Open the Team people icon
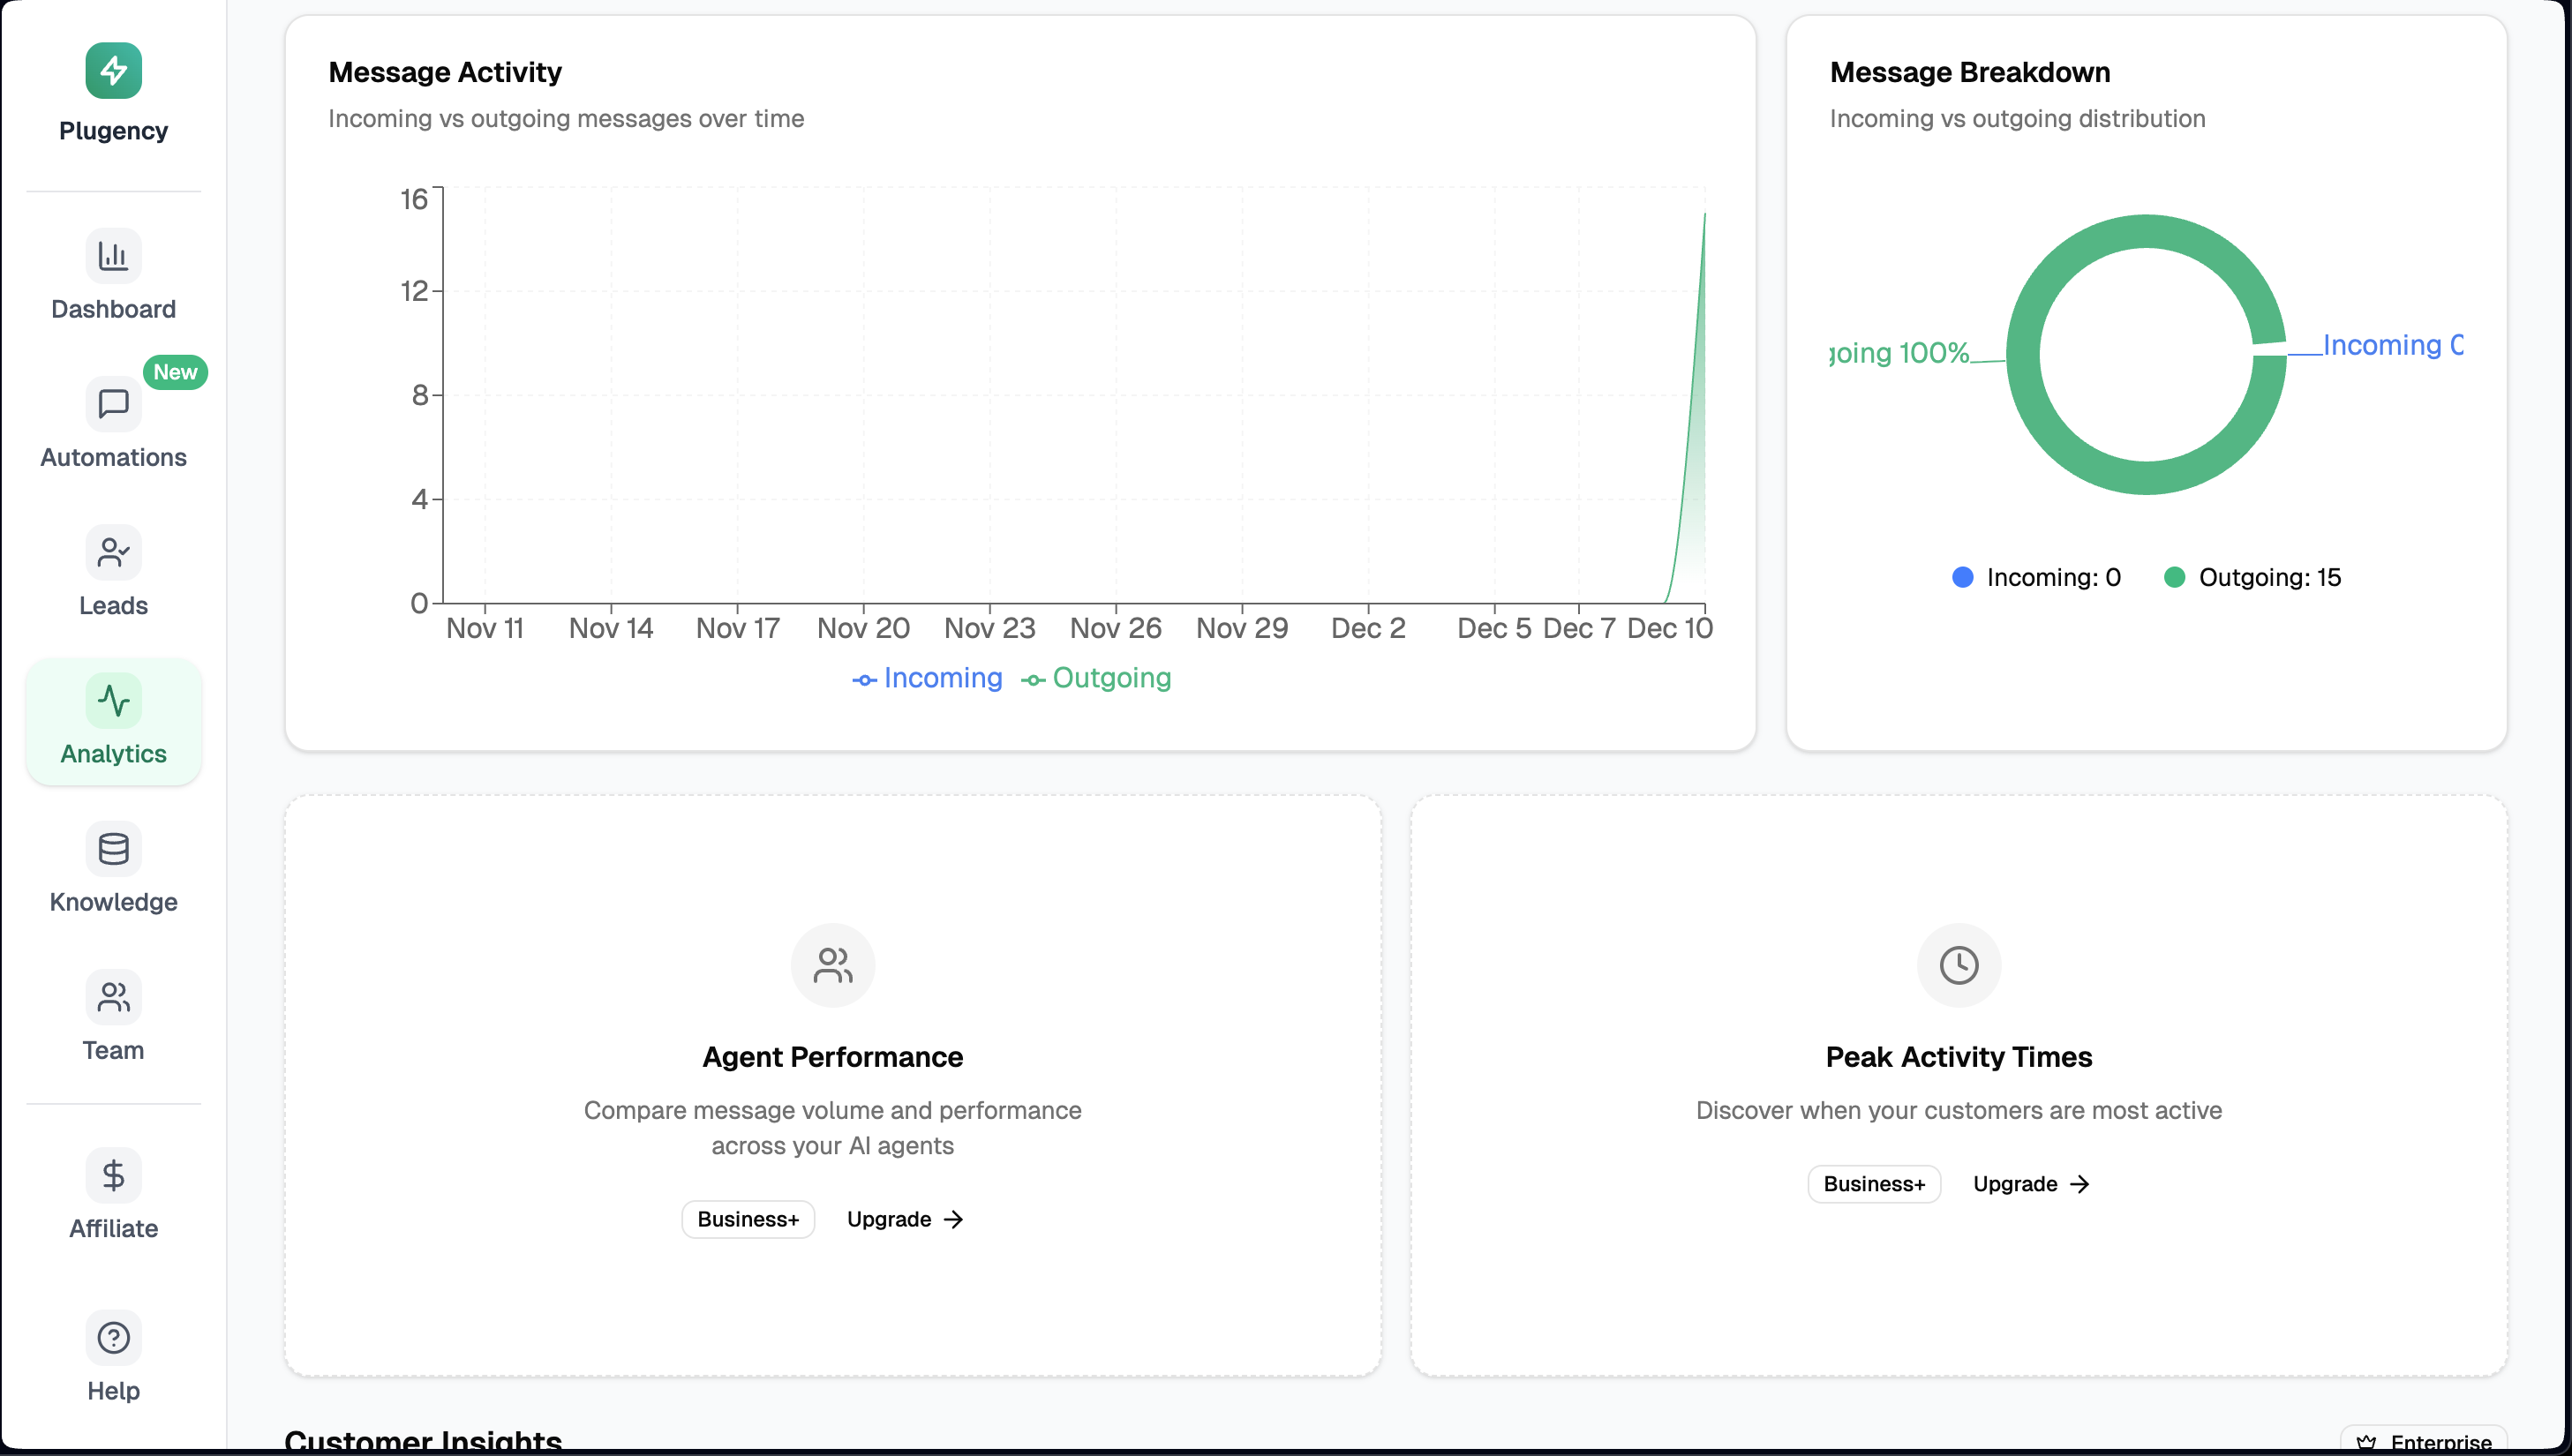This screenshot has width=2572, height=1456. [113, 997]
